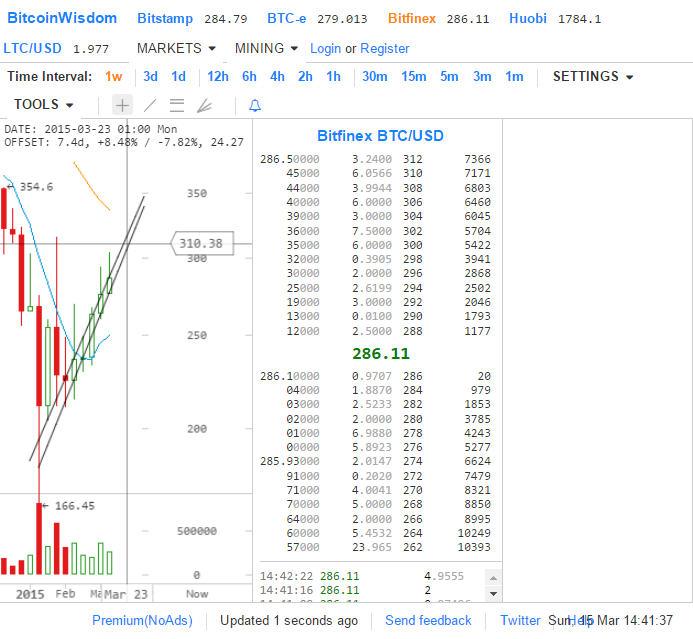Click the Bitstamp price 284.79
The image size is (693, 639).
click(225, 19)
